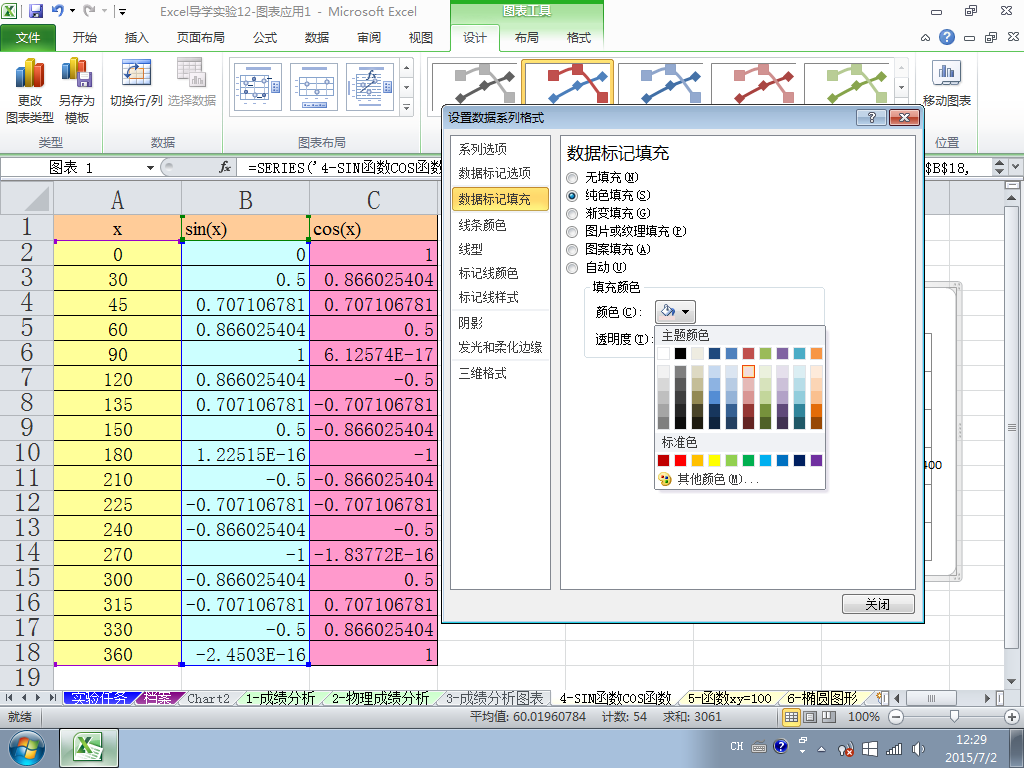Select the 渐变填充 gradient fill option

tap(573, 214)
